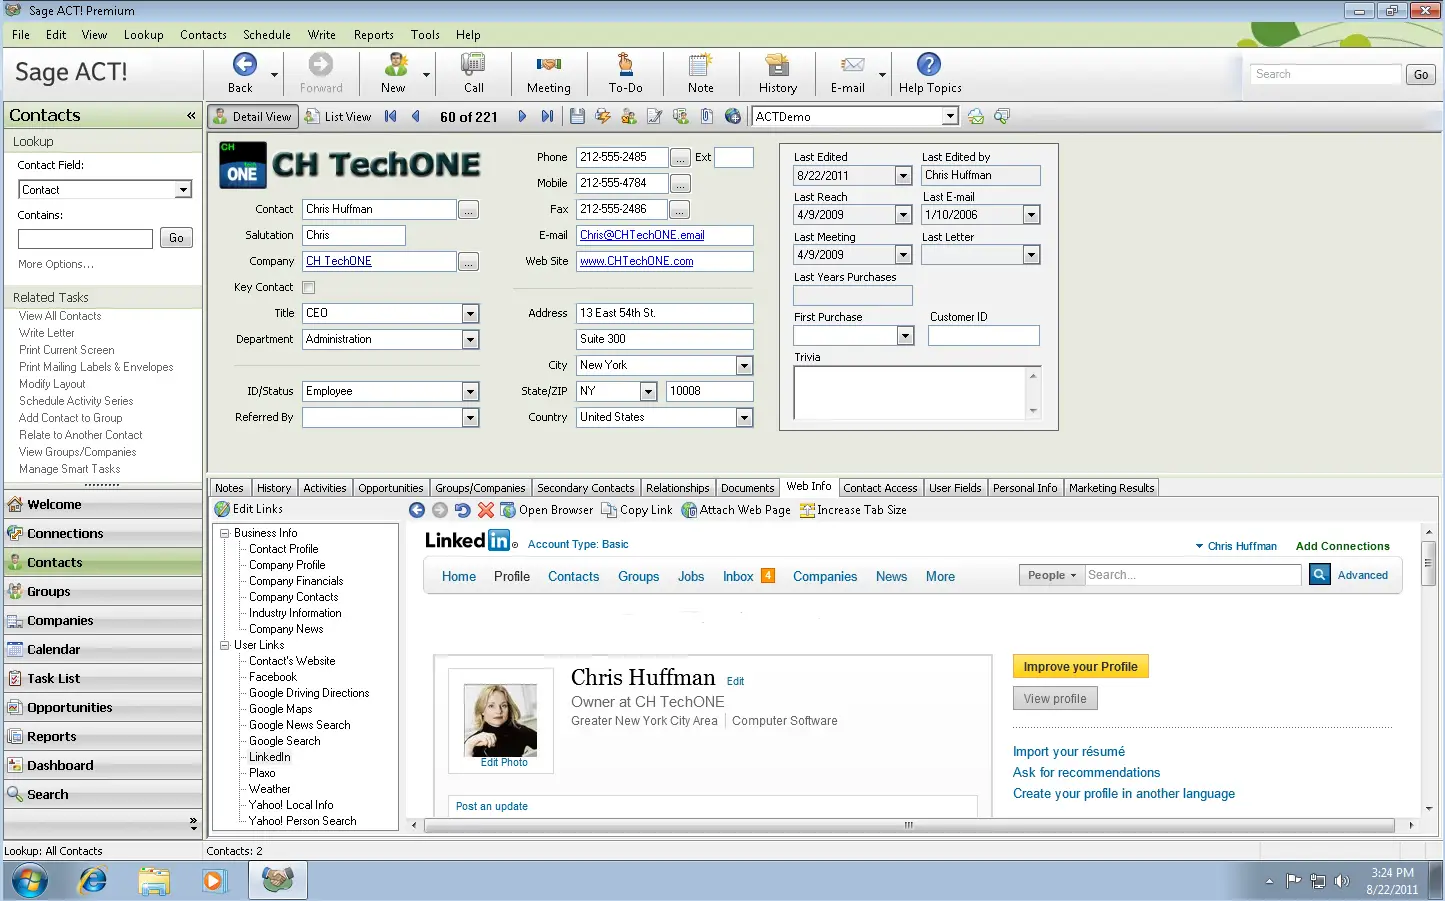Open the ACTDemo database dropdown

tap(950, 116)
